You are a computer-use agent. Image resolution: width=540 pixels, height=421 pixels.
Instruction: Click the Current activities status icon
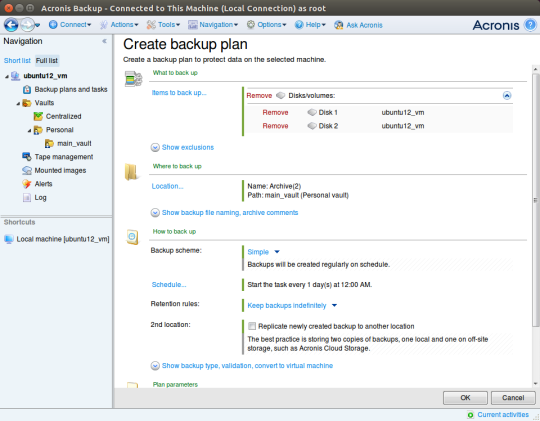(470, 415)
